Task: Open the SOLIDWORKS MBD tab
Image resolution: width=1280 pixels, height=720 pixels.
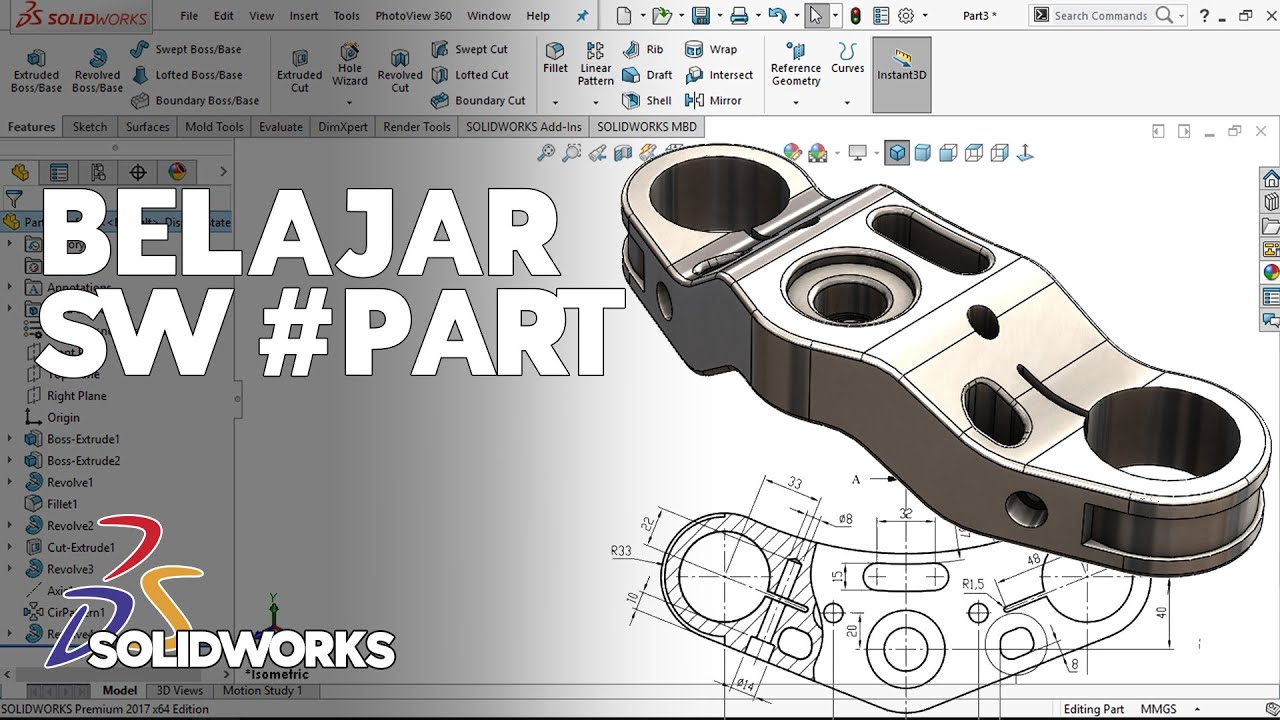Action: click(x=647, y=127)
